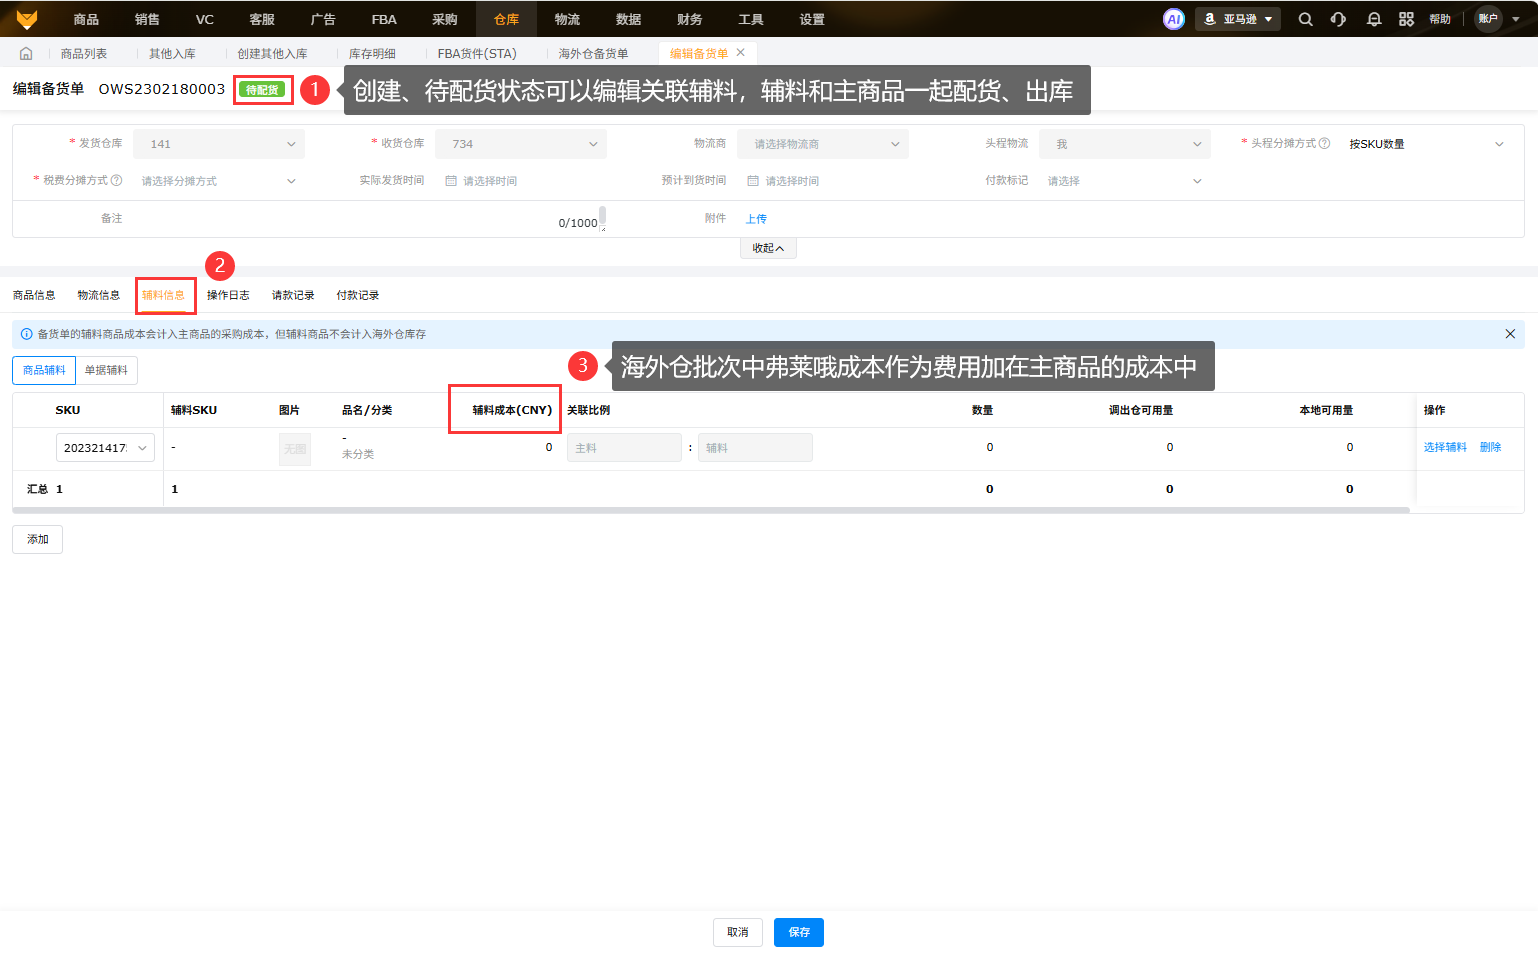Click the blue 保存 button

pyautogui.click(x=799, y=932)
